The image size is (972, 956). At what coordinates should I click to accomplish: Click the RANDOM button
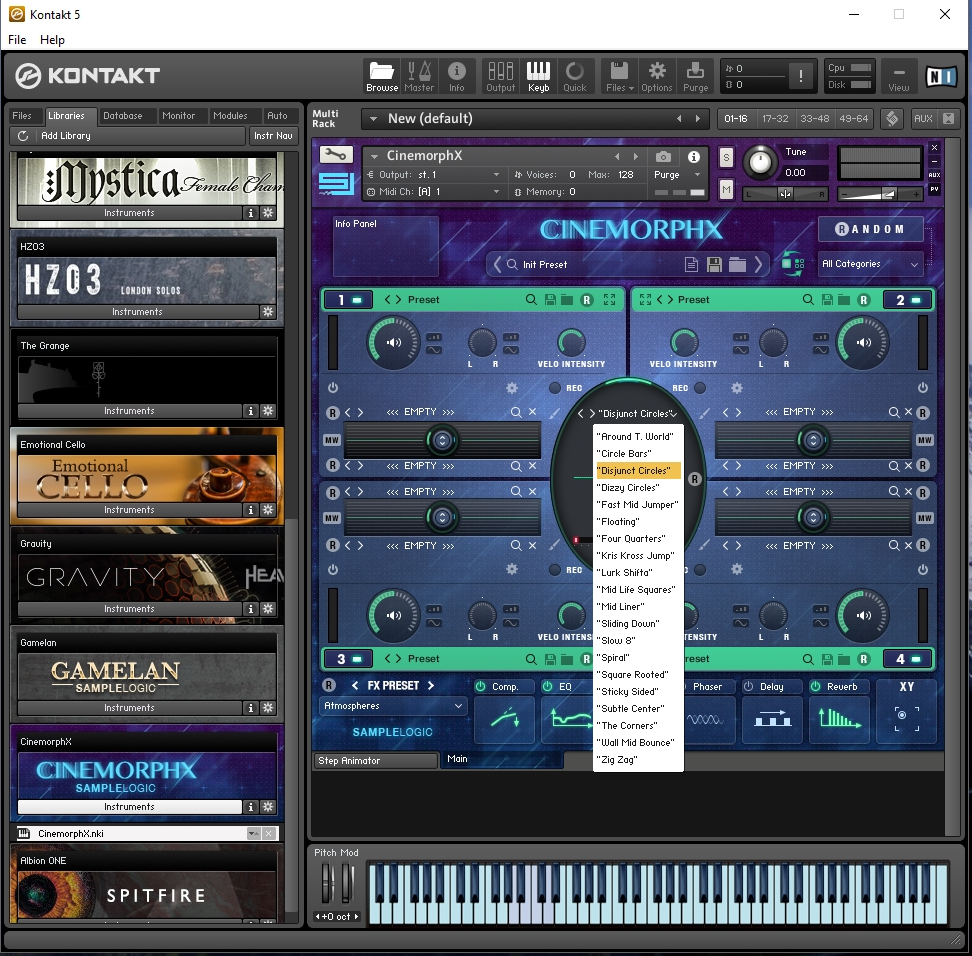pos(870,229)
